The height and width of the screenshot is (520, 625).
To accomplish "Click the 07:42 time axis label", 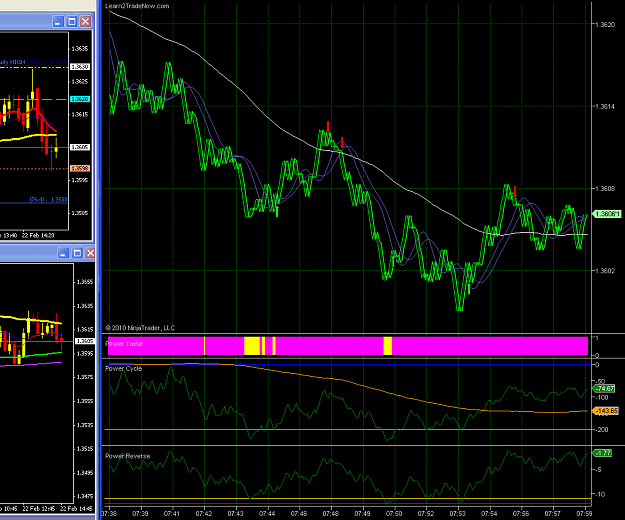I will pos(204,514).
